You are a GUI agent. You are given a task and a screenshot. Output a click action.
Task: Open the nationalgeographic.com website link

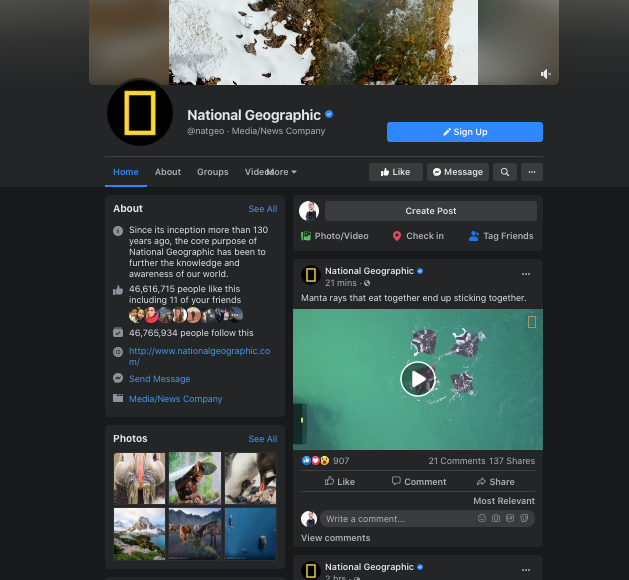(x=199, y=356)
